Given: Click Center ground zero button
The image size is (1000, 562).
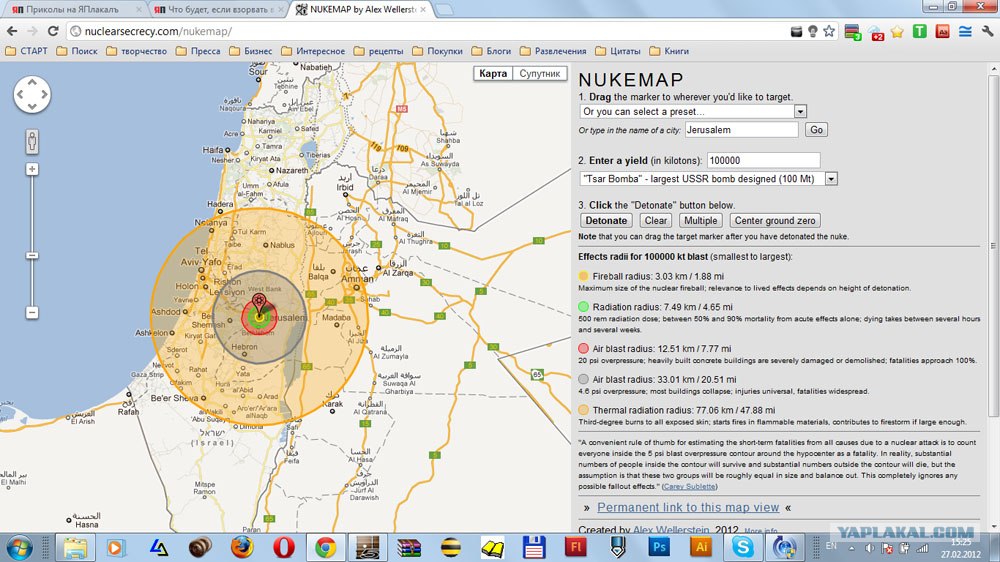Looking at the screenshot, I should pos(775,221).
